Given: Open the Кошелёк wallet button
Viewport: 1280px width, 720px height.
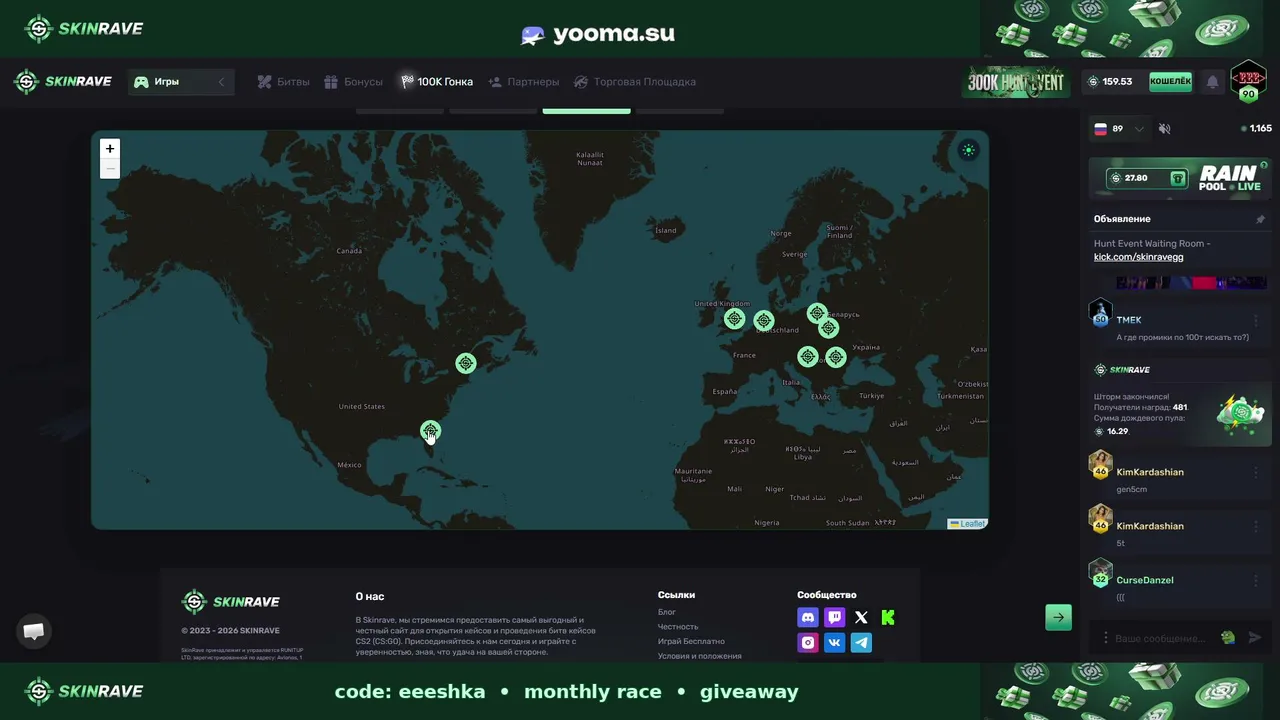Looking at the screenshot, I should pyautogui.click(x=1170, y=82).
